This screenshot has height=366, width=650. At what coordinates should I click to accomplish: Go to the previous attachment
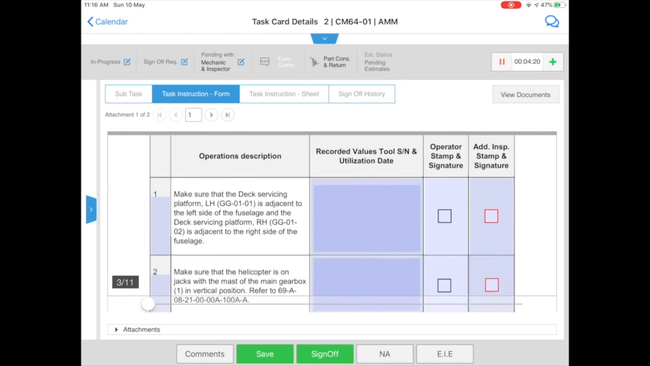pos(175,115)
